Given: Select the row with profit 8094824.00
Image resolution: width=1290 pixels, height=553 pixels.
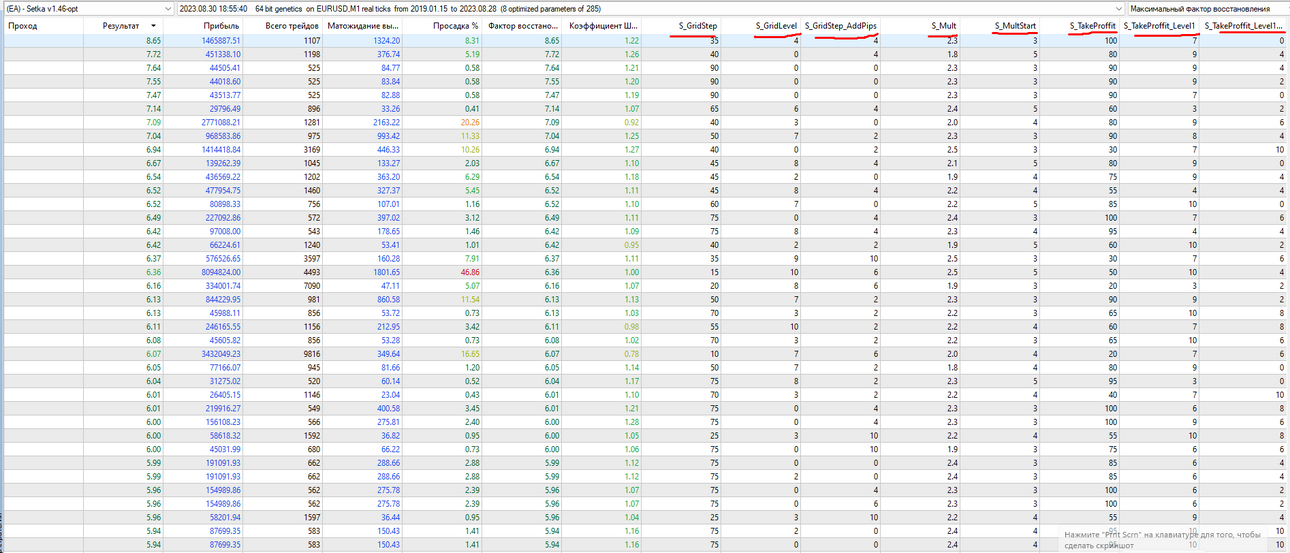Looking at the screenshot, I should pyautogui.click(x=645, y=270).
